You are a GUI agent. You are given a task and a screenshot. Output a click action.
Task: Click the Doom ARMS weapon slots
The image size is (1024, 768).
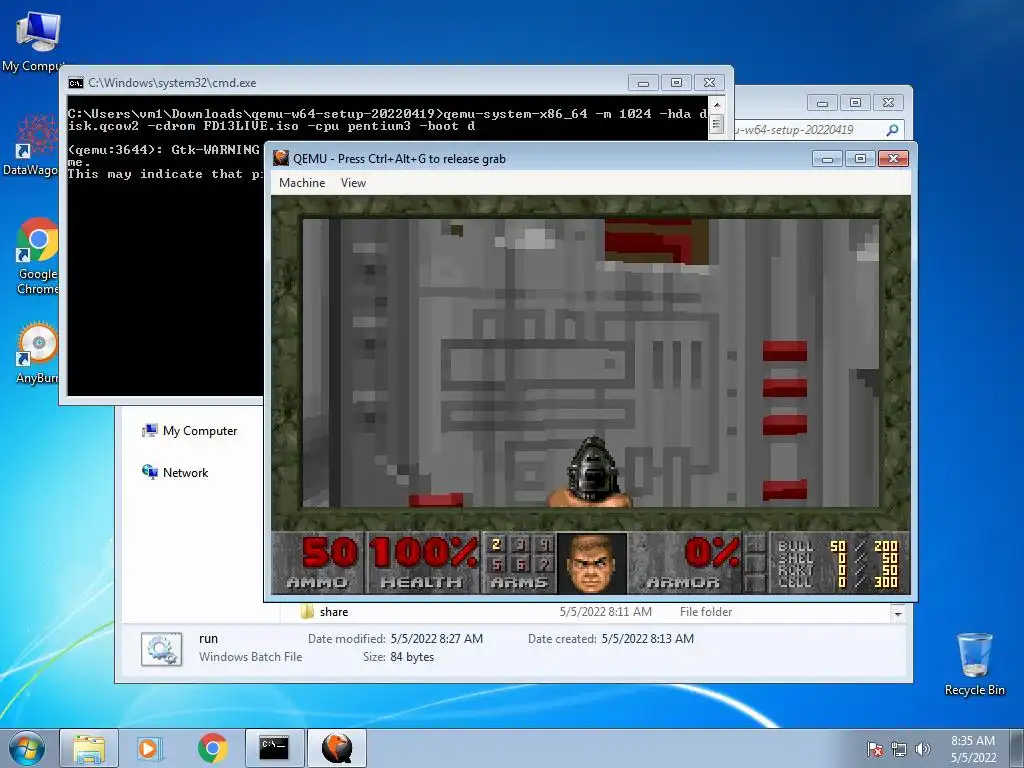tap(519, 563)
